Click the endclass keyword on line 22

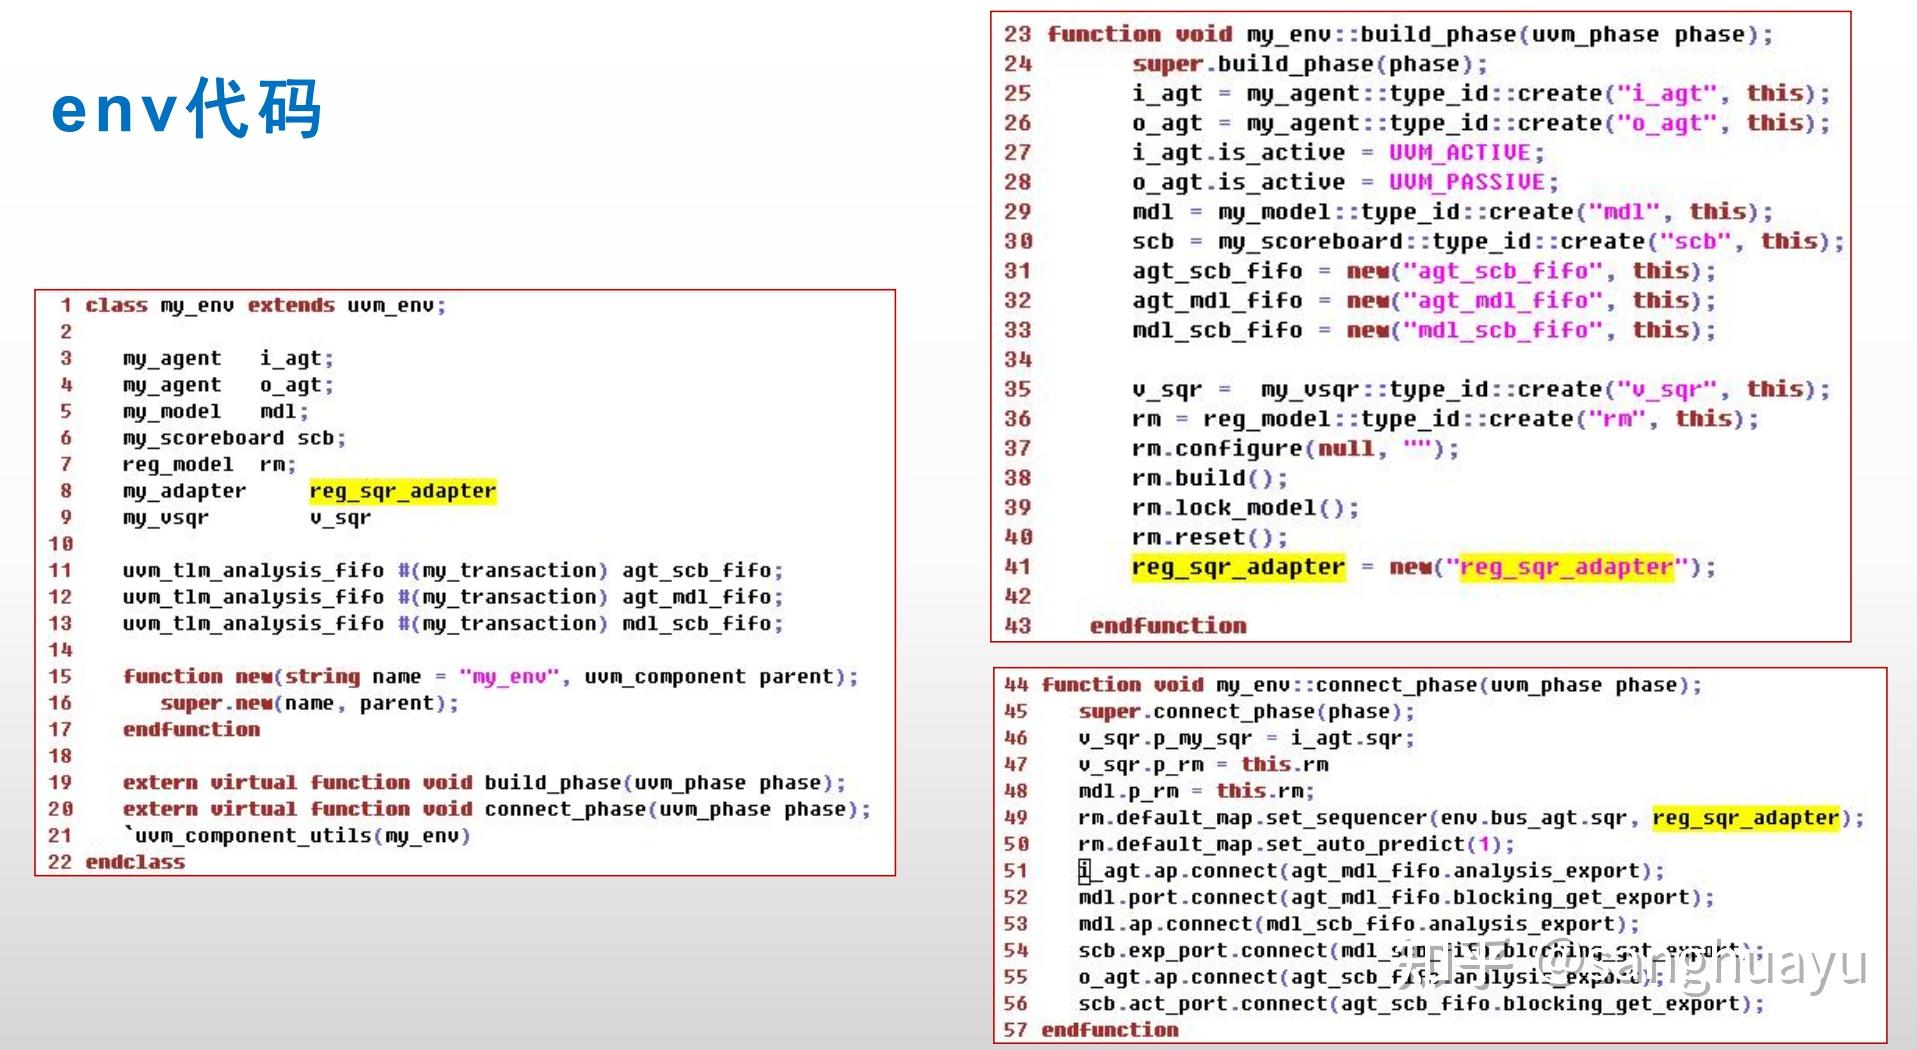click(133, 862)
